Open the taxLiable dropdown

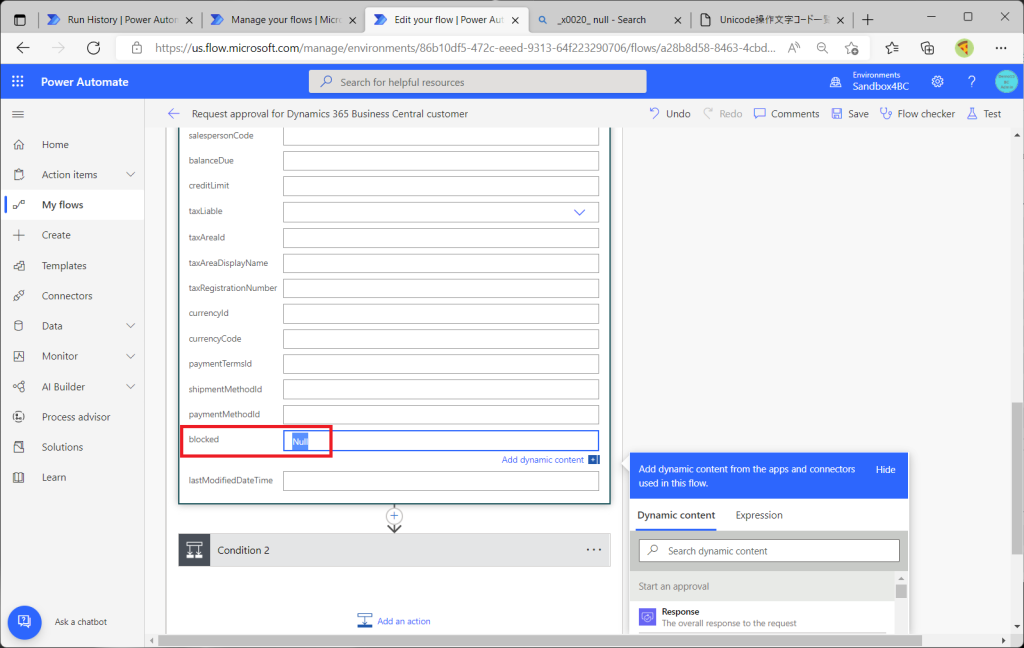579,212
